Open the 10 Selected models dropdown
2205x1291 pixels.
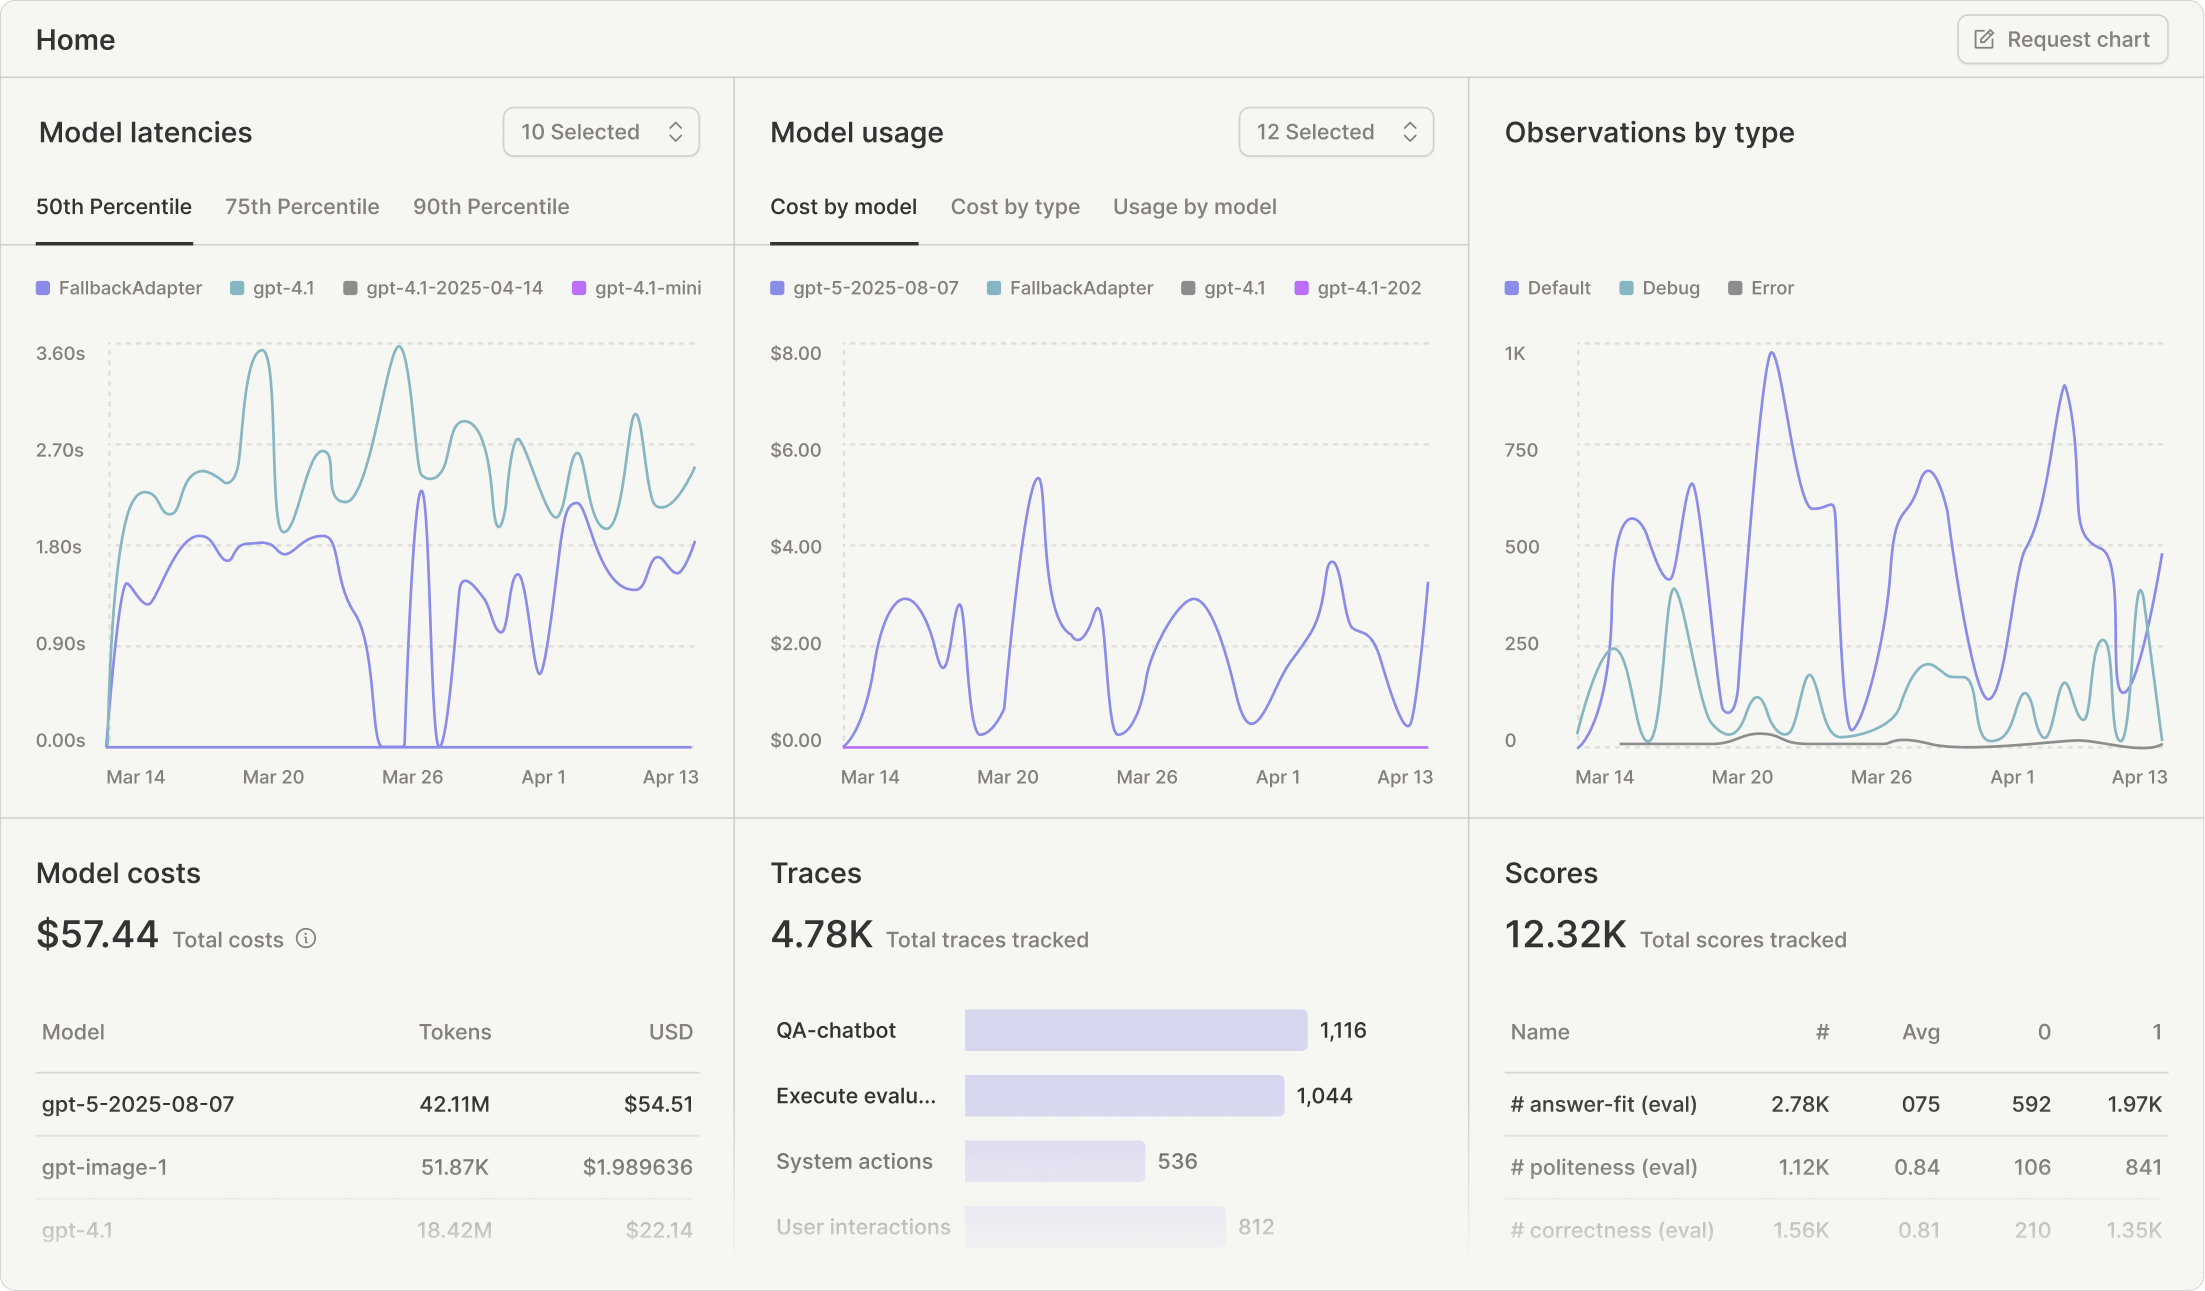coord(600,132)
